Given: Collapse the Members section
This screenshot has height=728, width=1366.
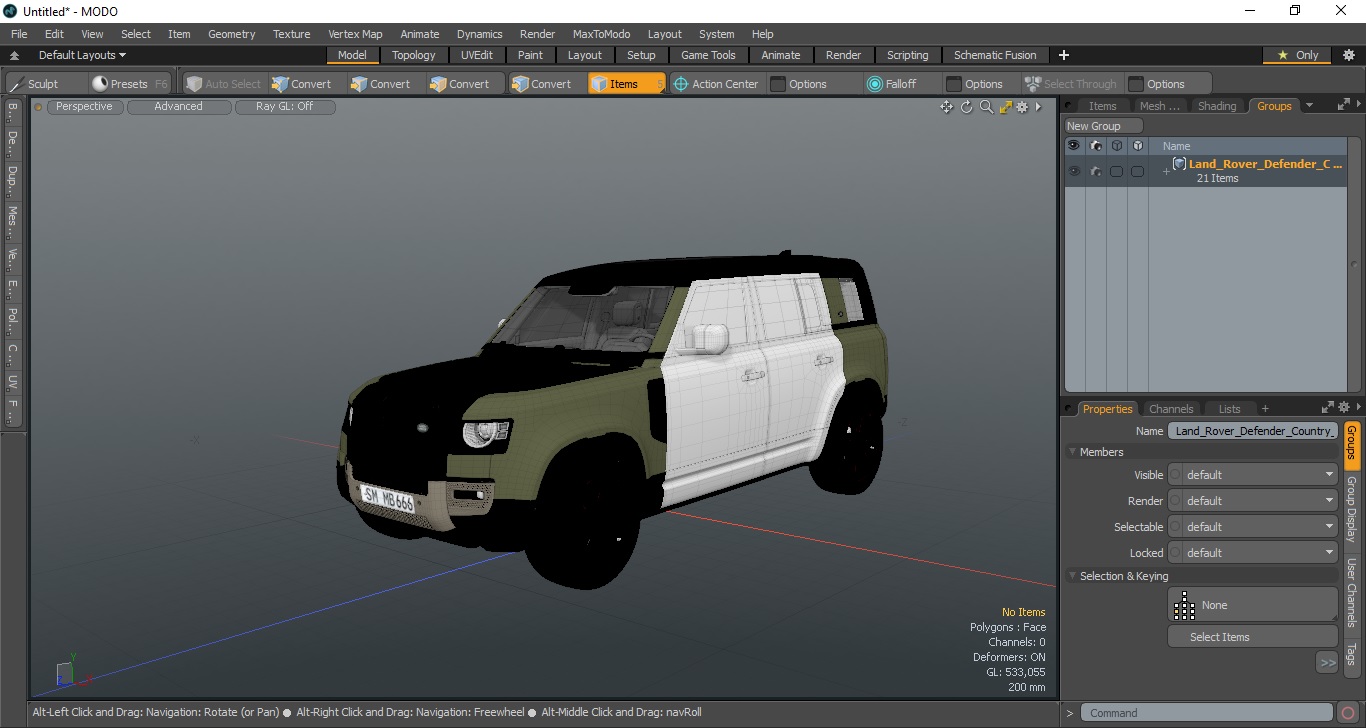Looking at the screenshot, I should (x=1073, y=452).
